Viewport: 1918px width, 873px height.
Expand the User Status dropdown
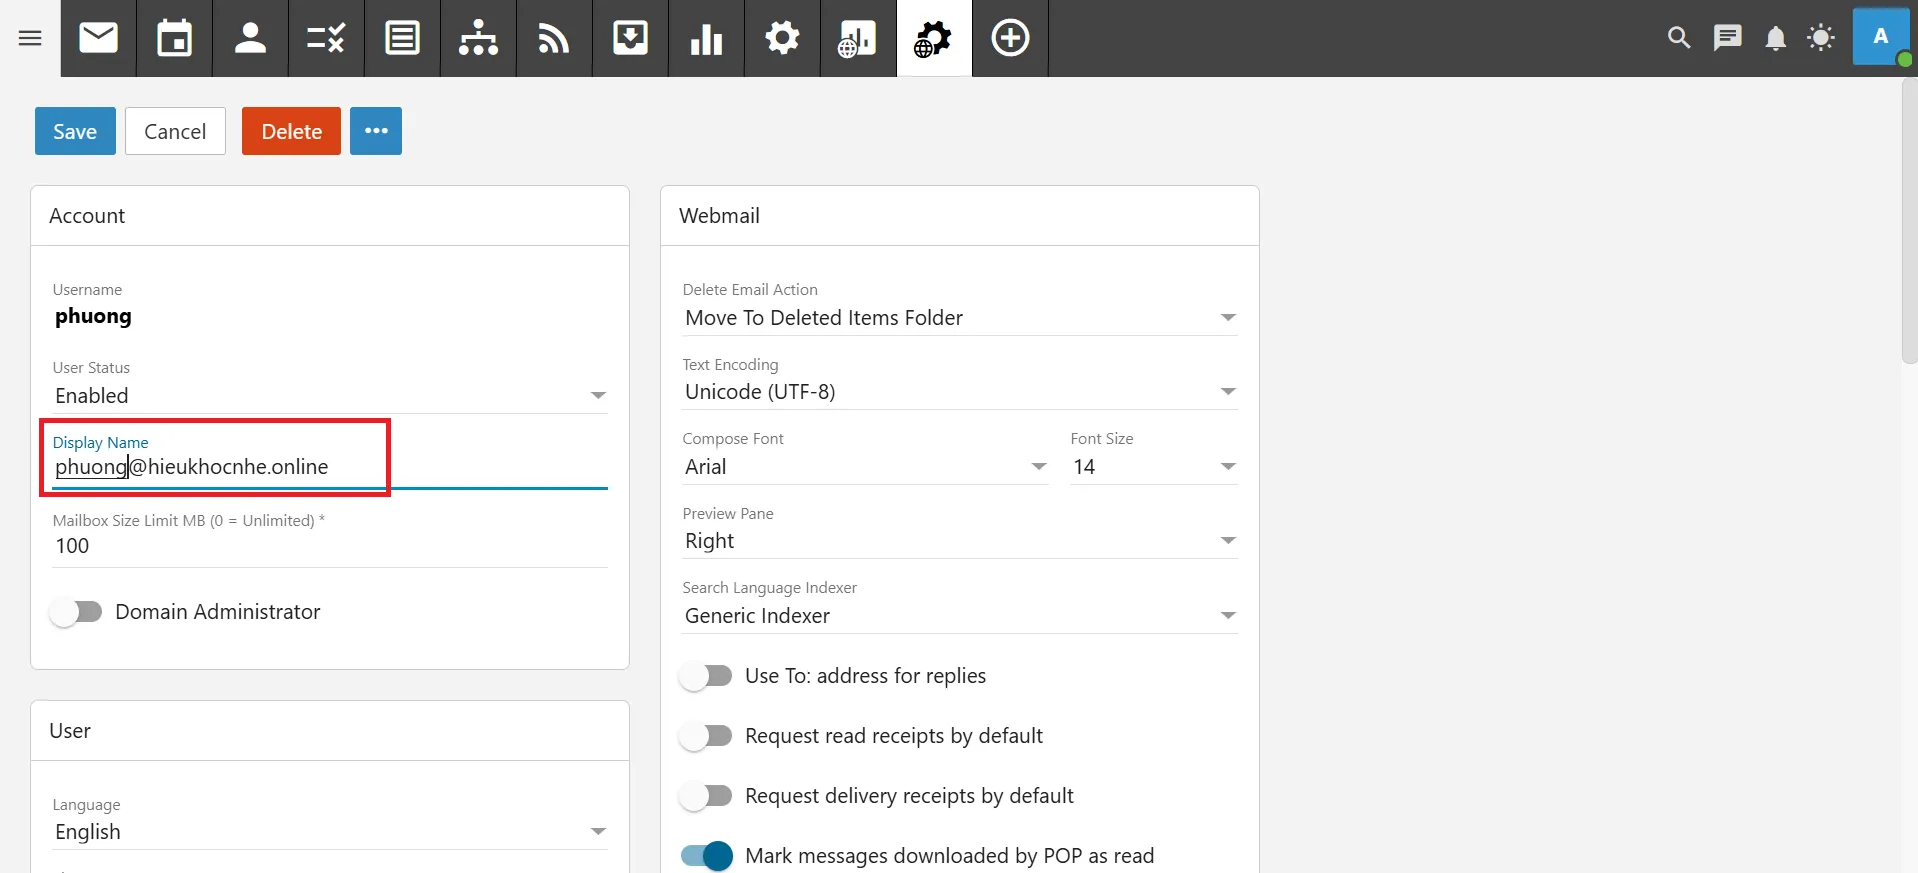pos(330,396)
